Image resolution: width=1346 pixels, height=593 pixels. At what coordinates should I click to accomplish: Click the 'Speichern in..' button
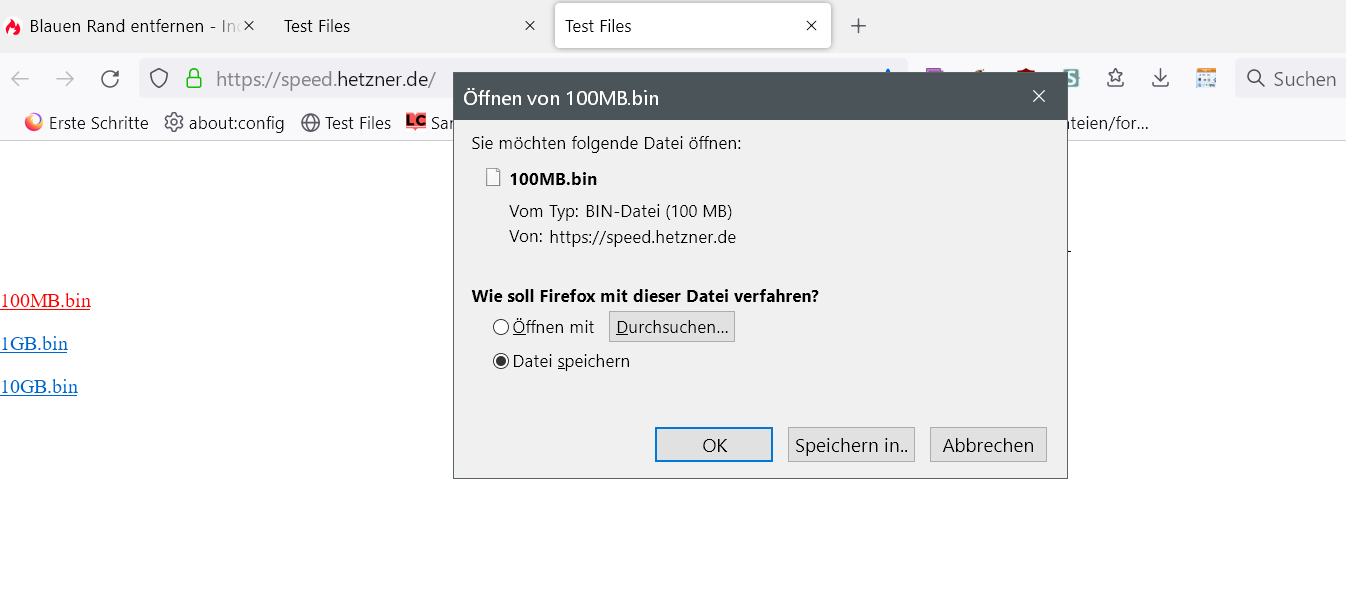[x=851, y=445]
